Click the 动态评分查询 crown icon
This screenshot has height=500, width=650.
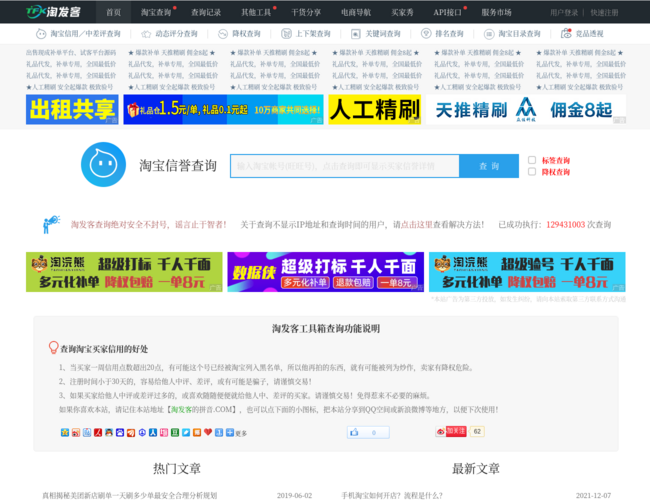tap(146, 34)
